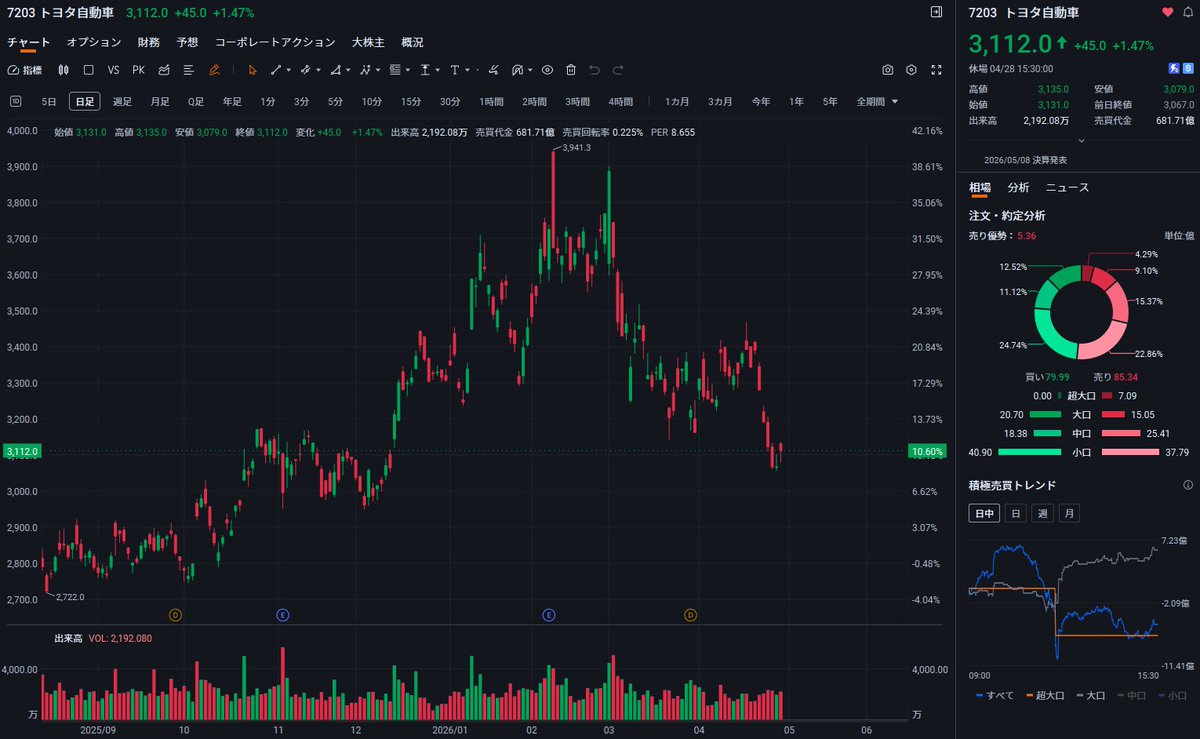The image size is (1200, 739).
Task: Switch to the オプション tab
Action: click(x=94, y=42)
